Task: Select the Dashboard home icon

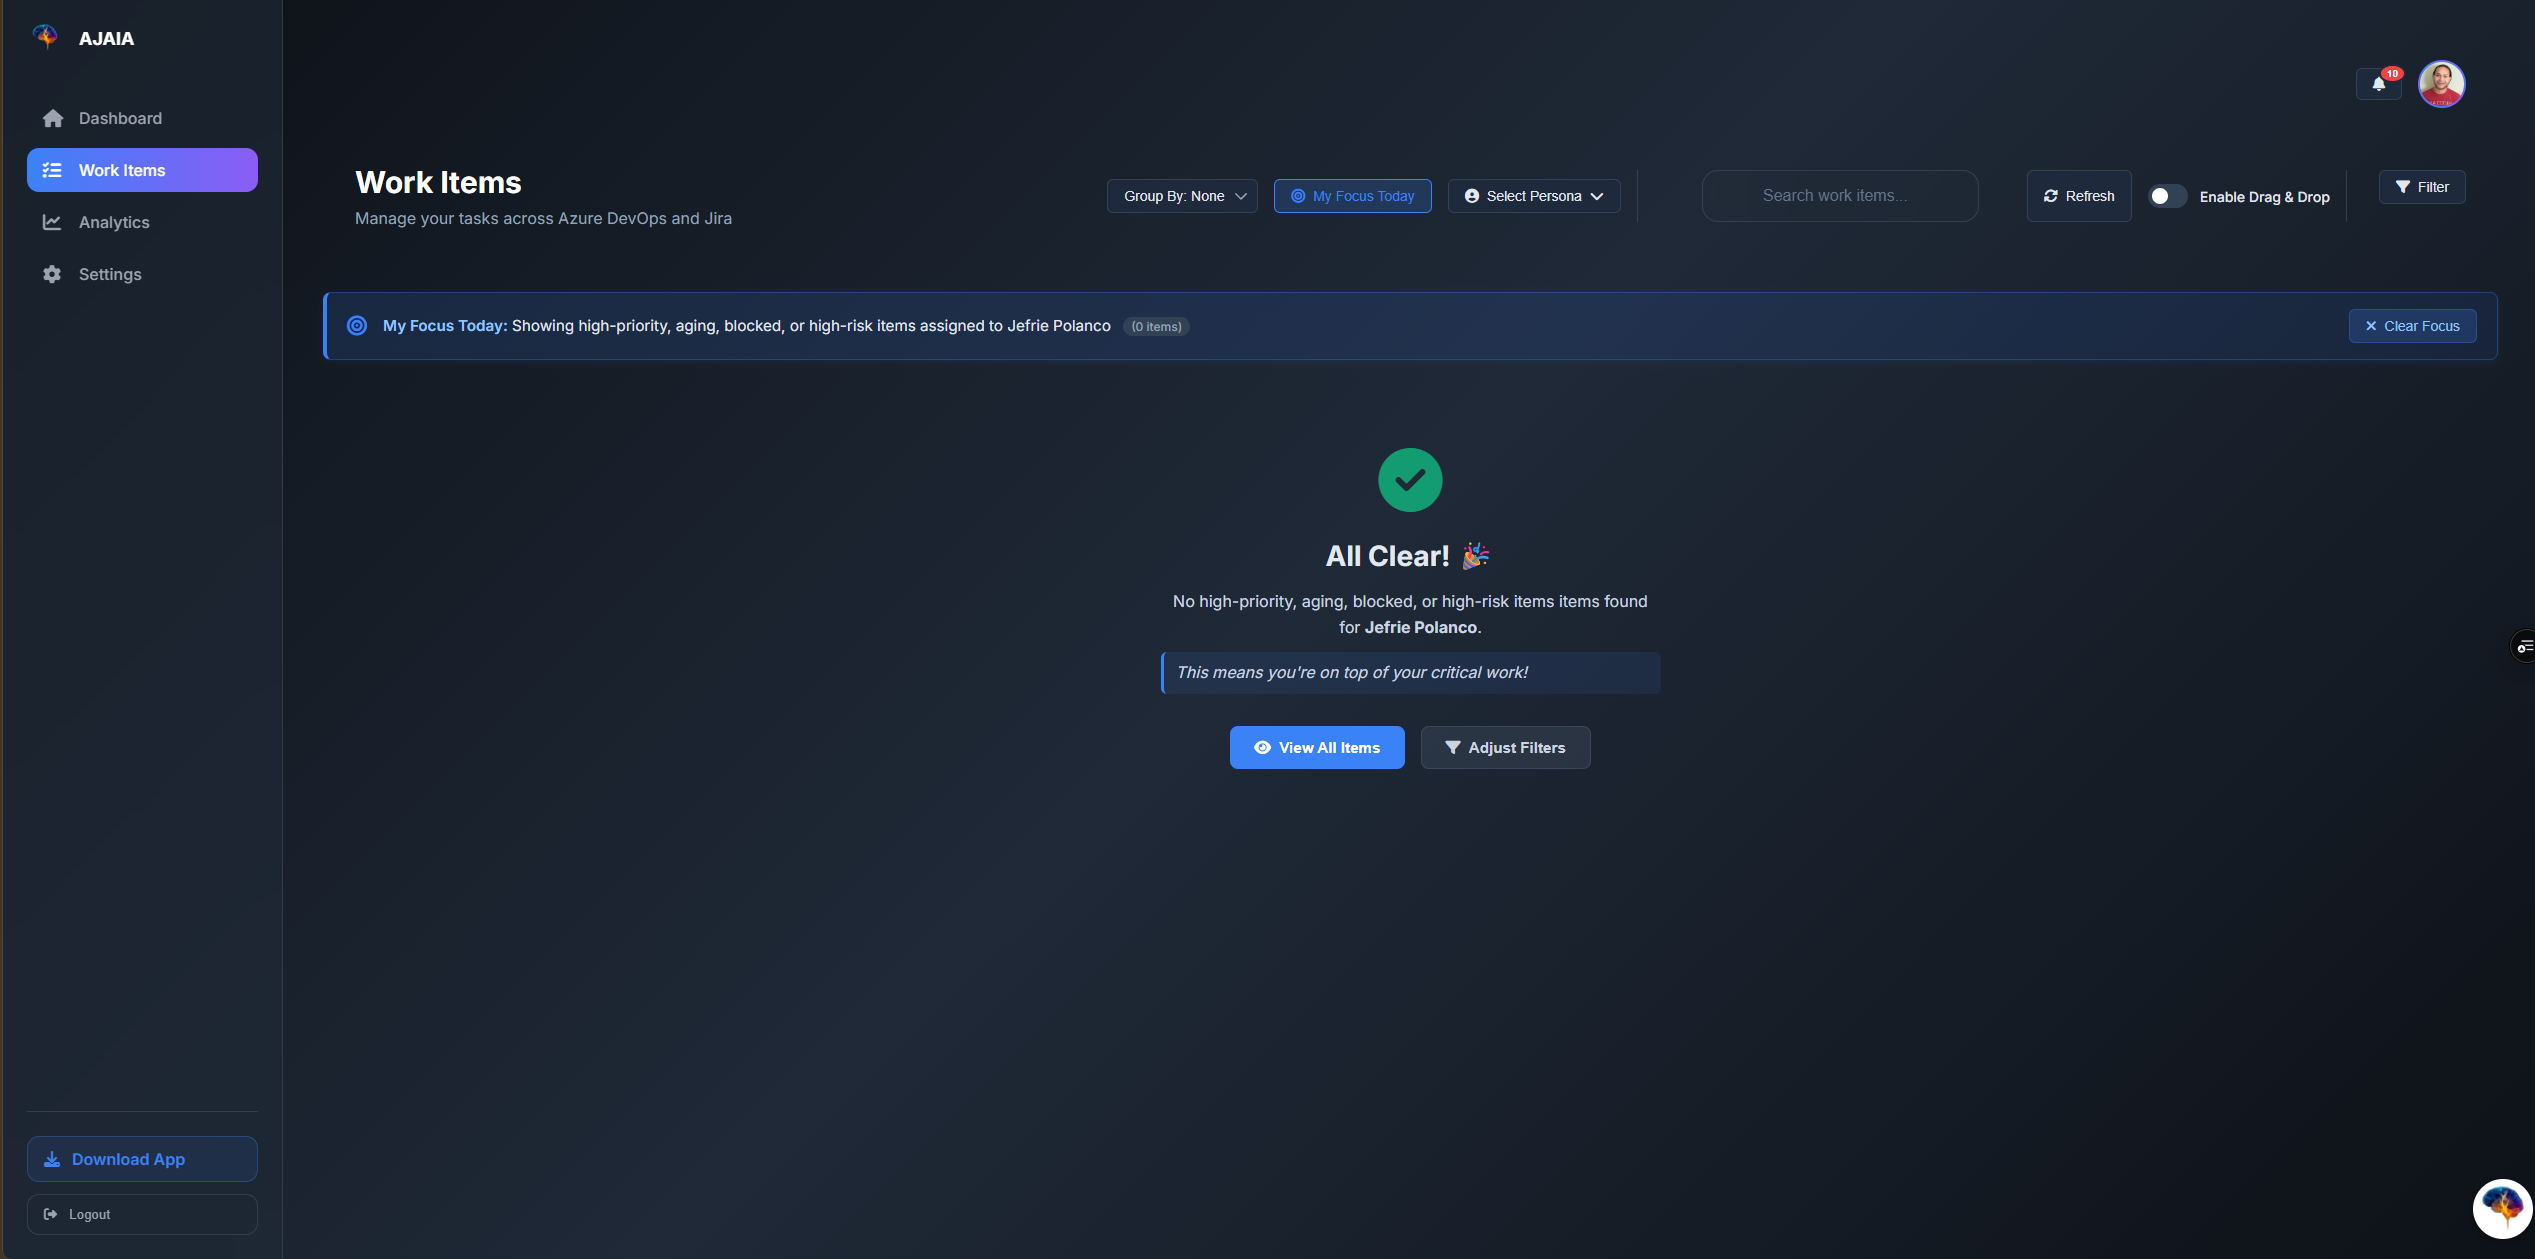Action: (x=52, y=118)
